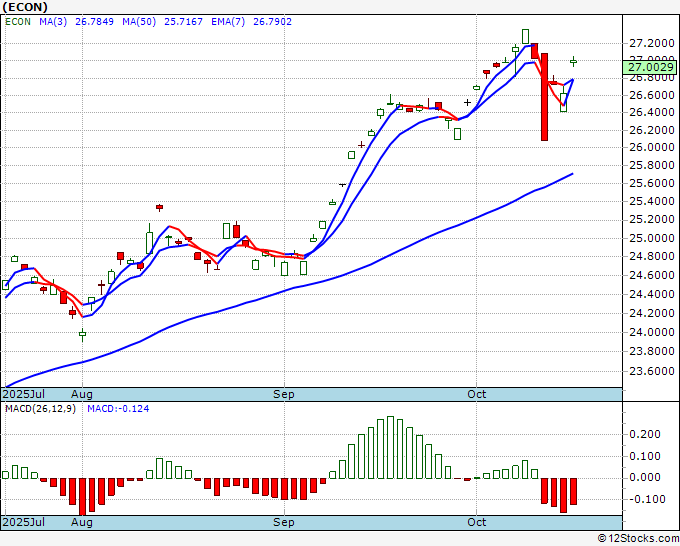This screenshot has height=546, width=680.
Task: Click the 2025Jul label on price chart axis
Action: pos(23,395)
